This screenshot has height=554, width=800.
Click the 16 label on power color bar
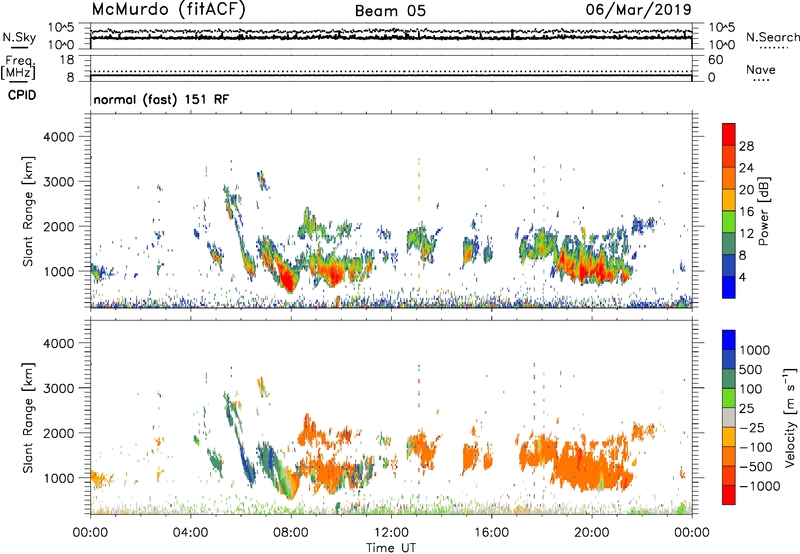click(x=746, y=212)
